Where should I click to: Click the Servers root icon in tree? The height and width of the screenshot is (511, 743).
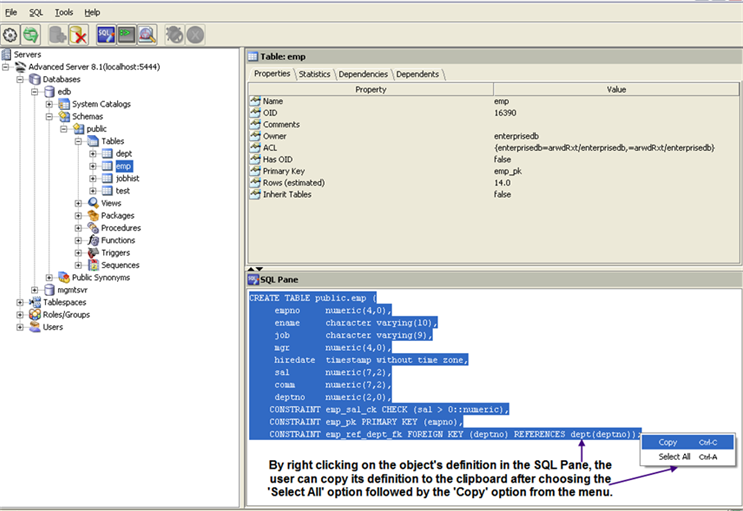(x=7, y=54)
